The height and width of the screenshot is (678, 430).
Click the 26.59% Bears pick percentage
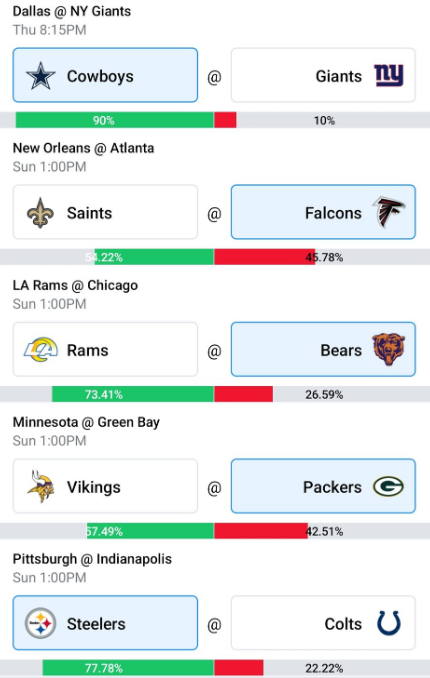pyautogui.click(x=324, y=394)
